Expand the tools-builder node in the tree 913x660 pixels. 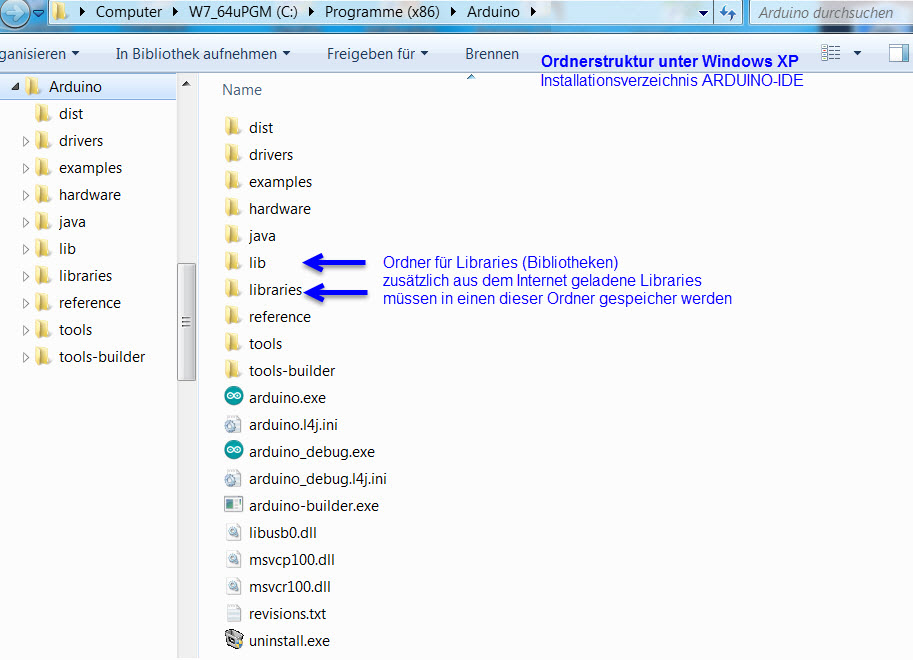pos(25,357)
